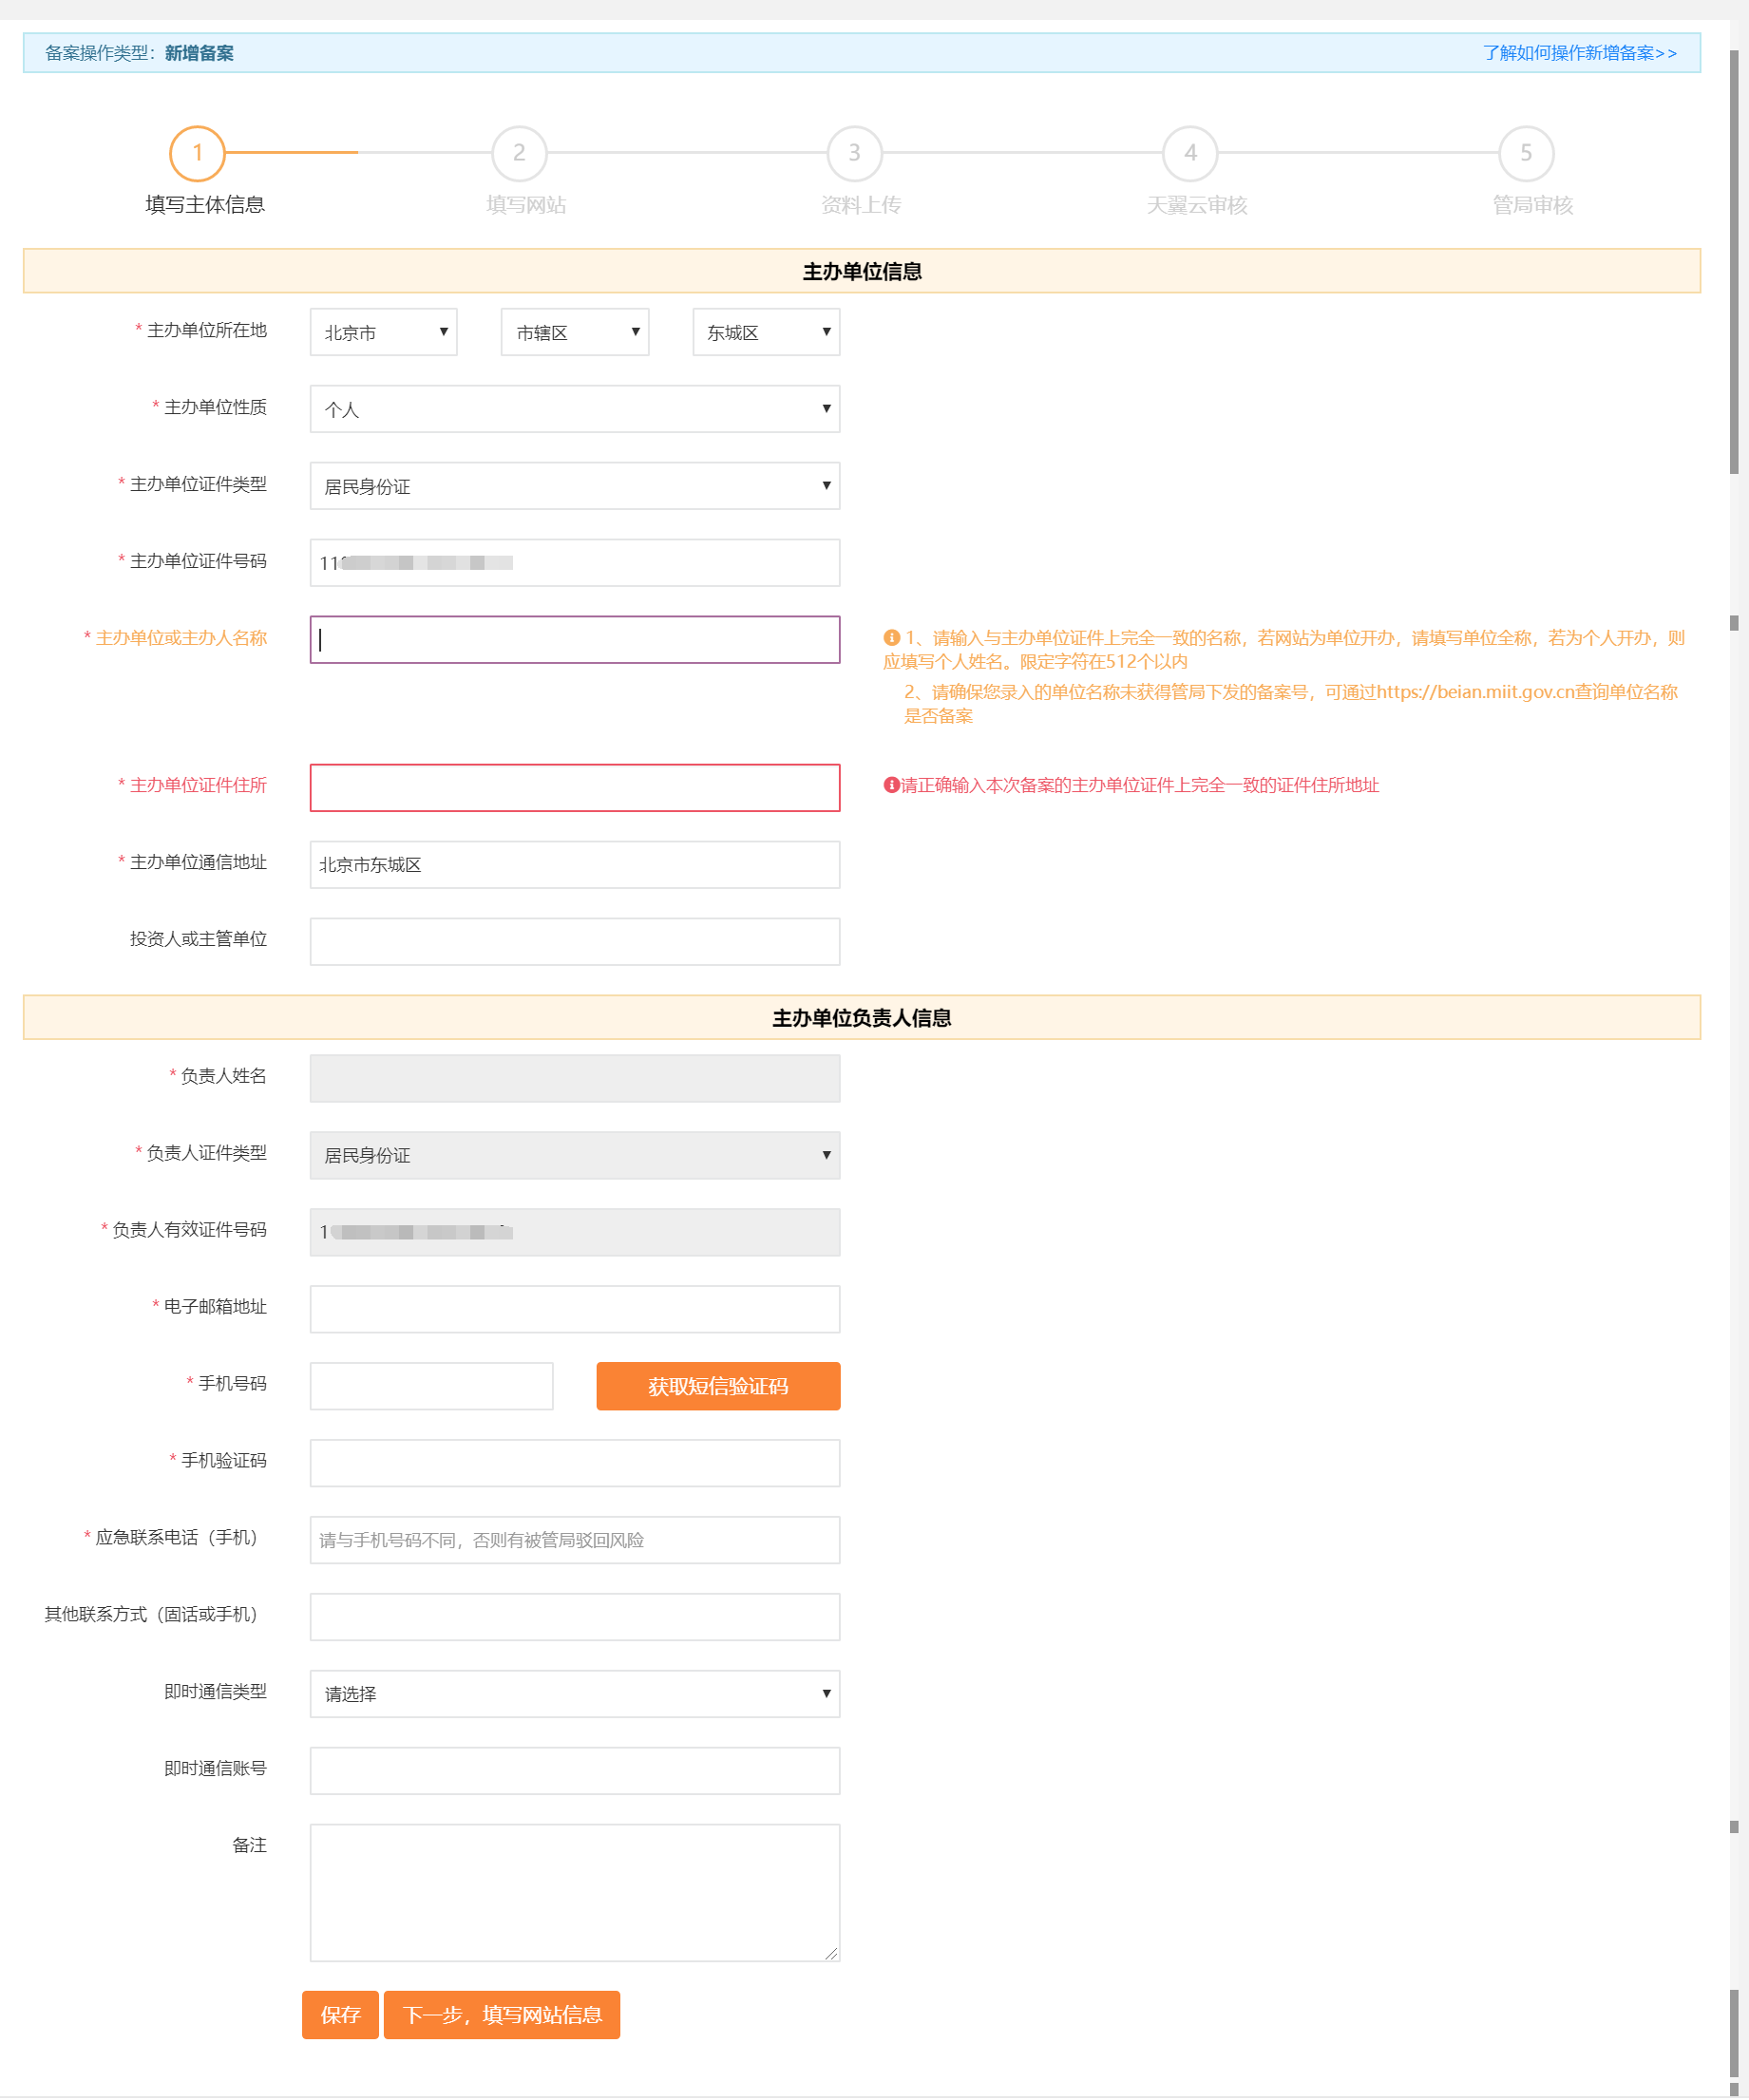Focus the 主办单位或主办人名称 input field

click(575, 640)
